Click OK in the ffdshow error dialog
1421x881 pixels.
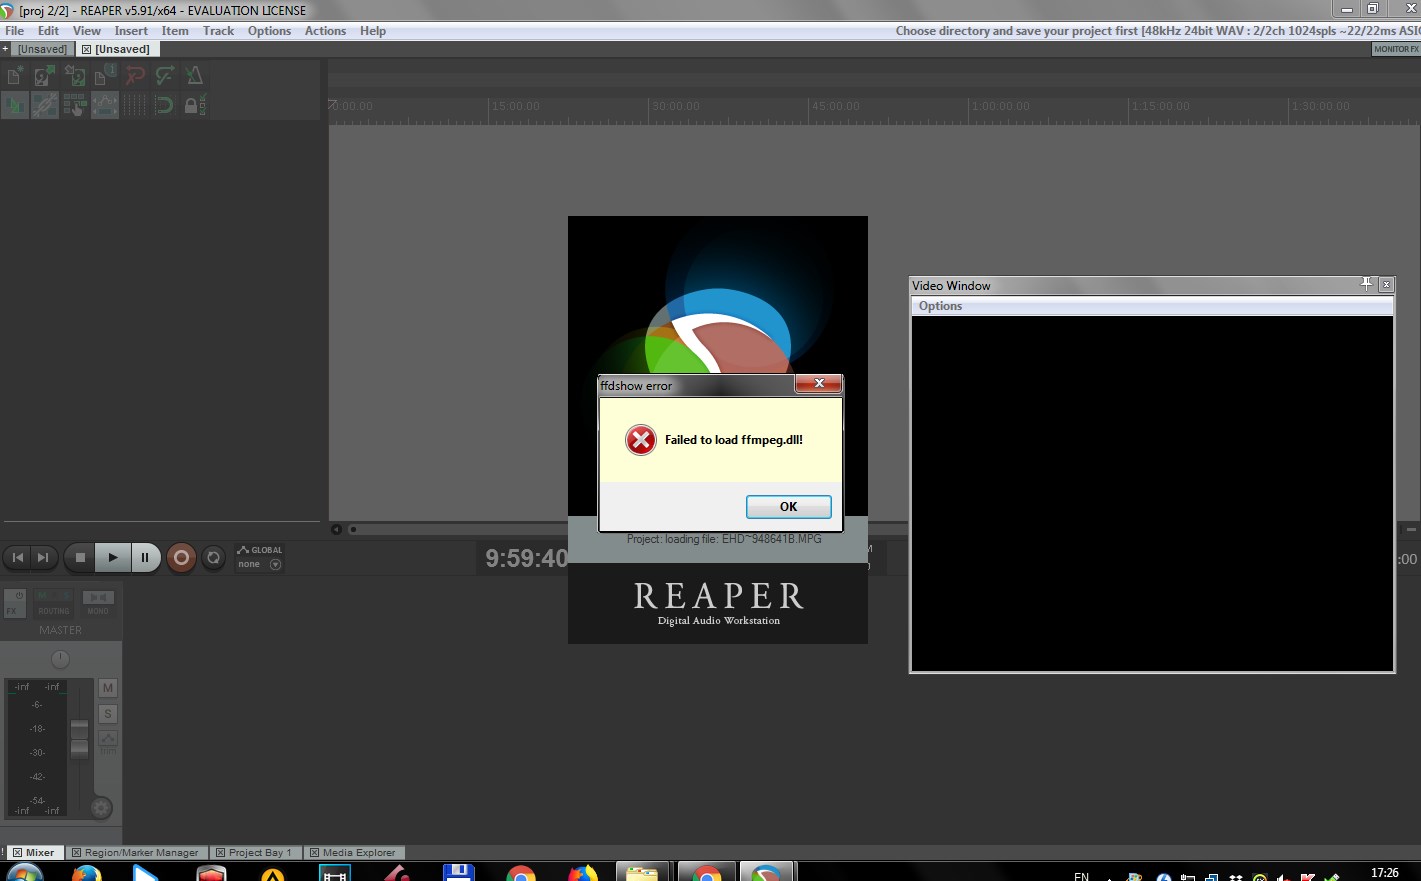[x=789, y=507]
